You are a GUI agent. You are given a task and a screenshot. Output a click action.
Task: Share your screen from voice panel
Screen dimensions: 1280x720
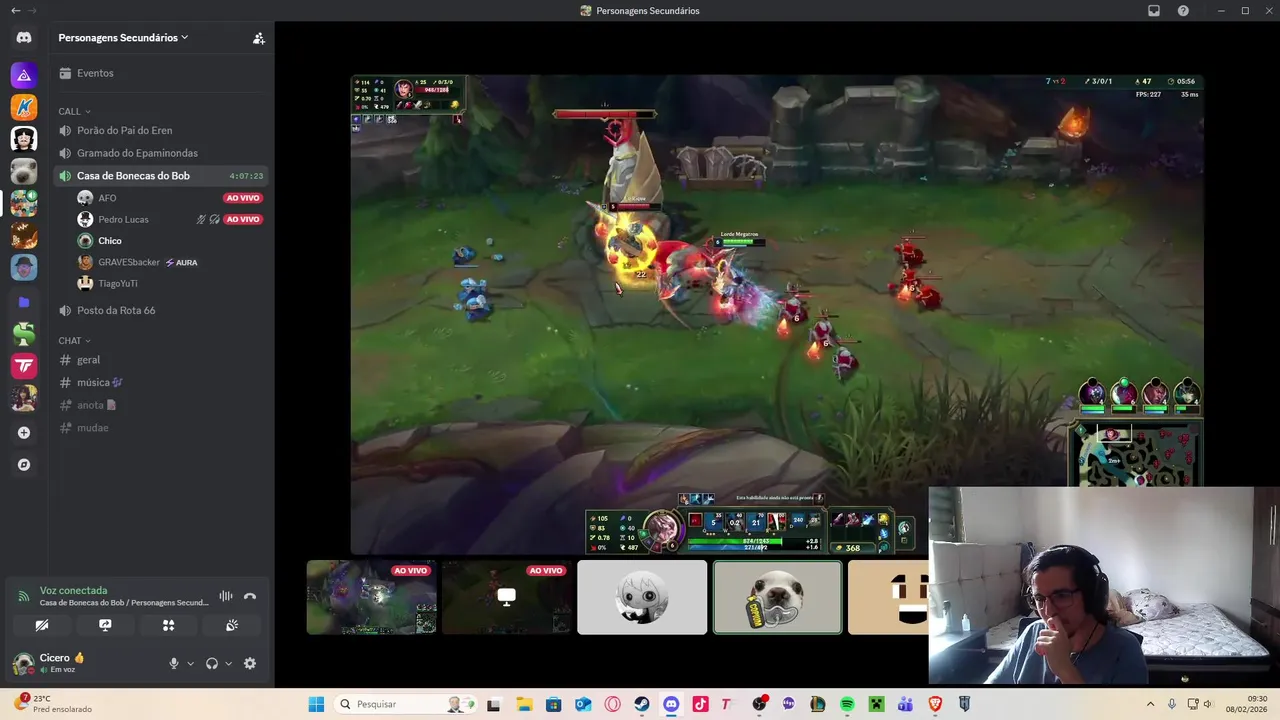point(105,625)
